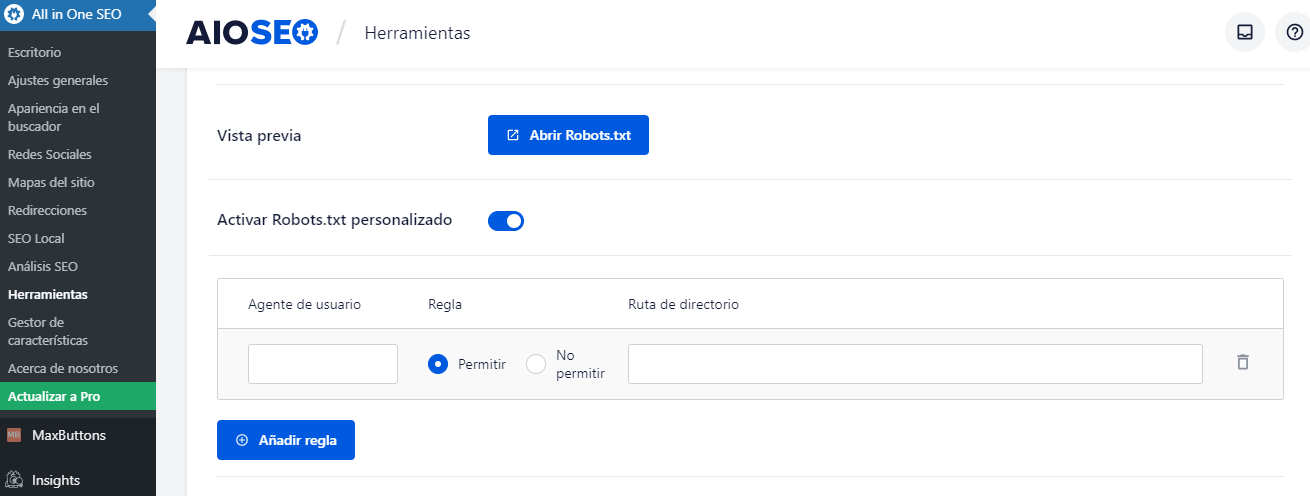
Task: Click the Ruta de directorio text field
Action: pos(914,364)
